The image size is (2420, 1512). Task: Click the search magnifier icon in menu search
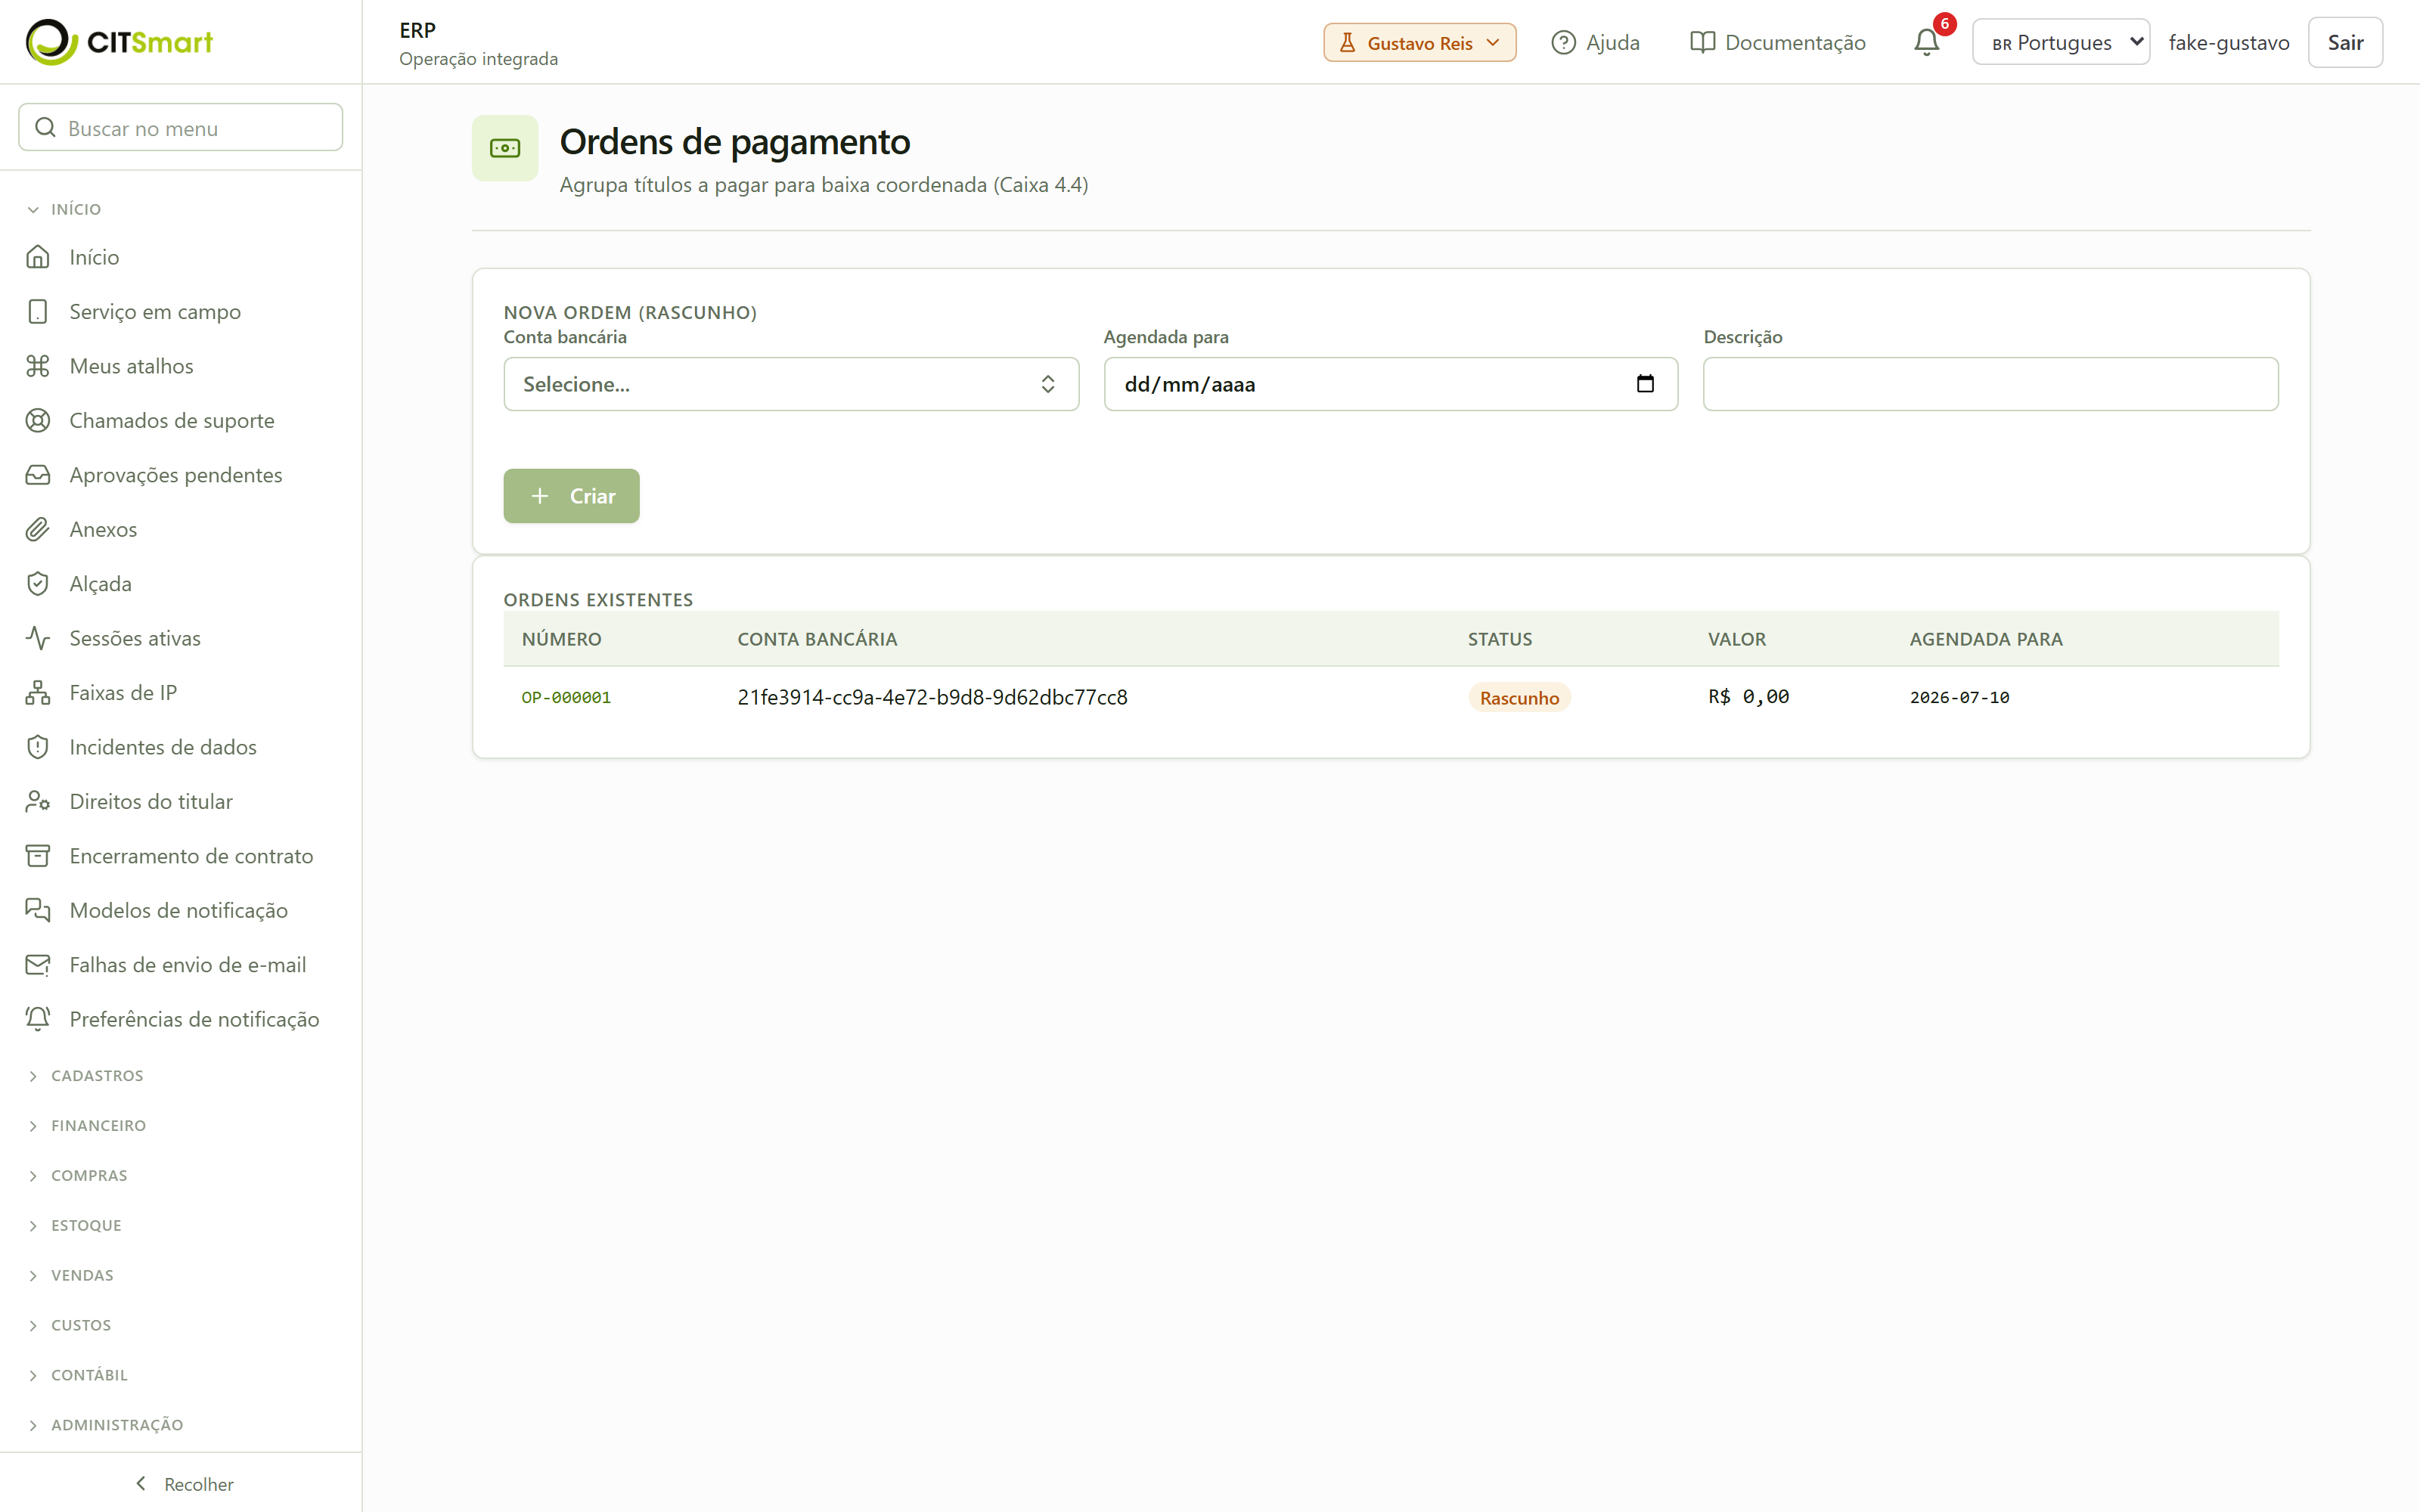[x=45, y=127]
